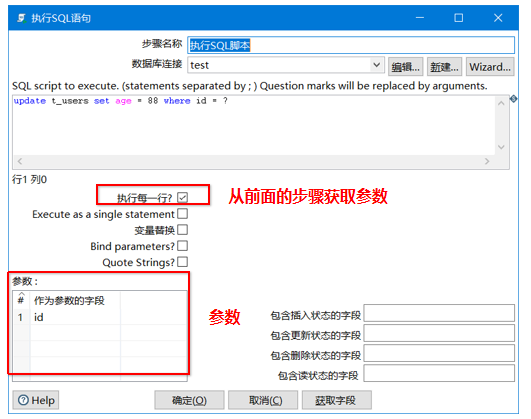Screen dimensions: 531x419
Task: Click the 编辑... button
Action: coord(405,67)
